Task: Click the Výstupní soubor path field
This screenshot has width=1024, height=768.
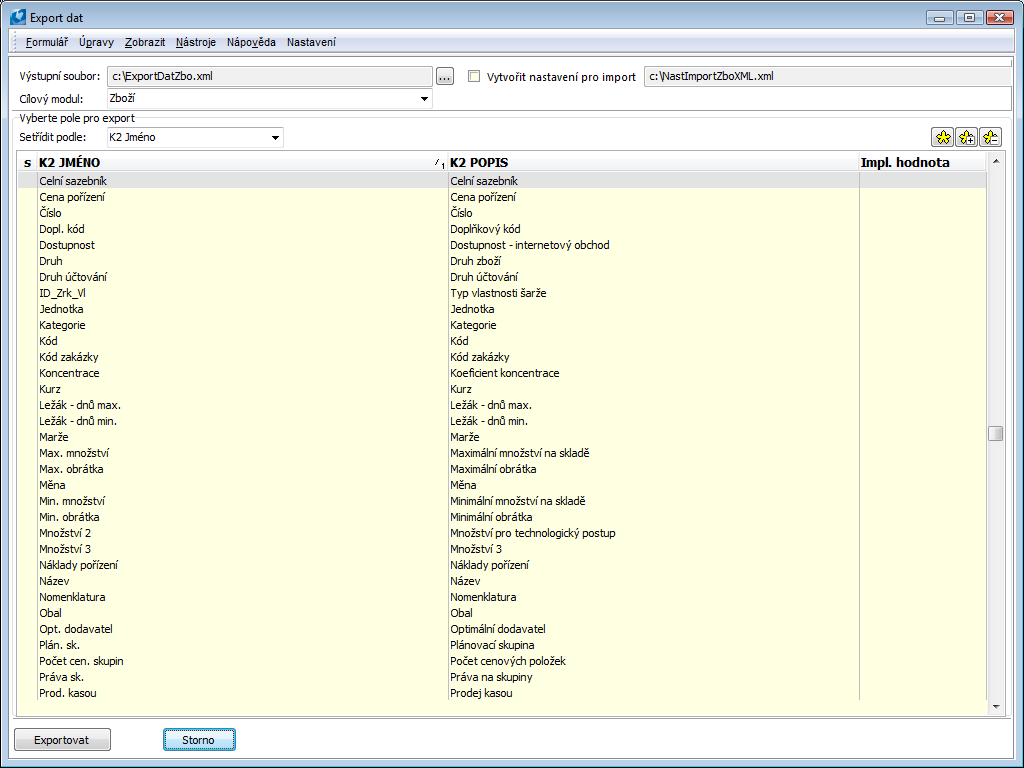Action: click(270, 75)
